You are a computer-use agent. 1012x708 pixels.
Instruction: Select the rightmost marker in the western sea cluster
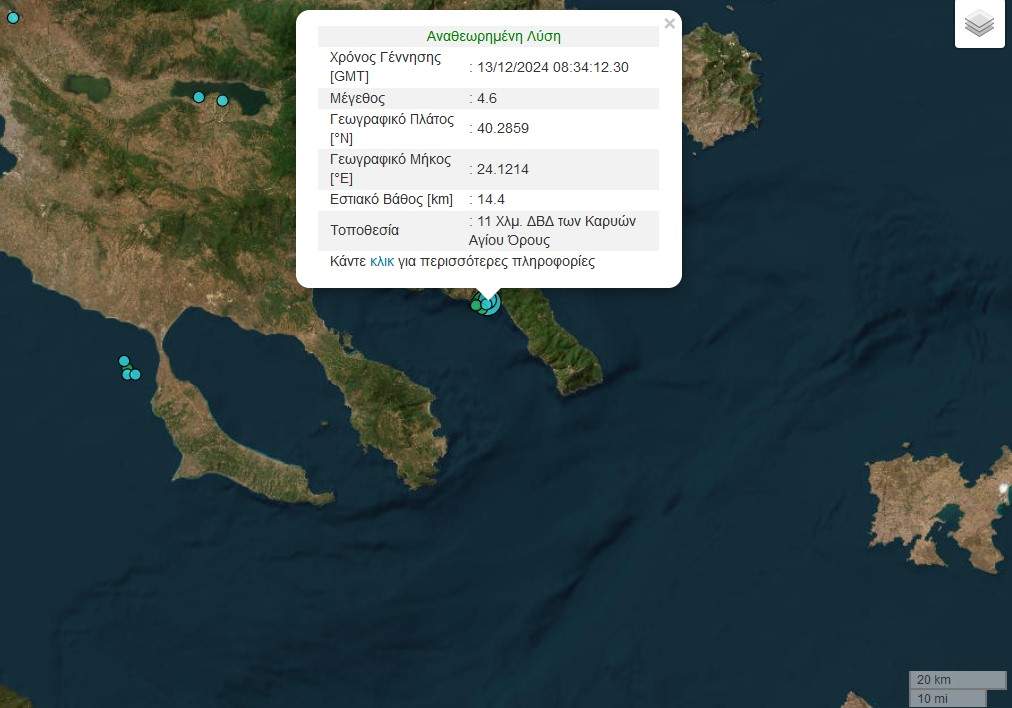(x=136, y=375)
